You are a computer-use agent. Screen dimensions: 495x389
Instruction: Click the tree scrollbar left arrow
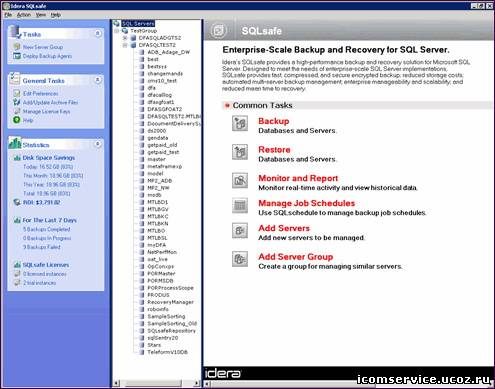pos(116,383)
